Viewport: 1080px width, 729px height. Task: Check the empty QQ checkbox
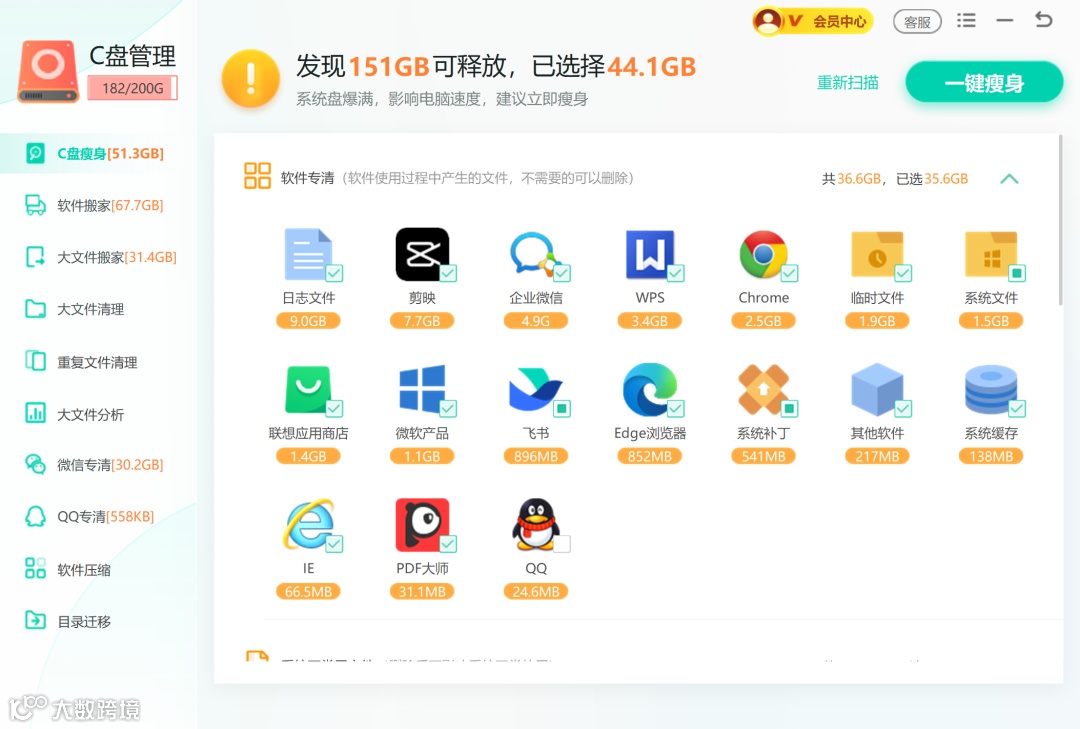[562, 544]
